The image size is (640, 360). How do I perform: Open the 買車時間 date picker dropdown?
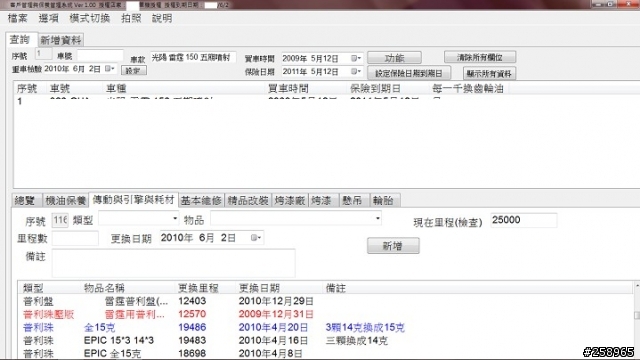(x=356, y=58)
